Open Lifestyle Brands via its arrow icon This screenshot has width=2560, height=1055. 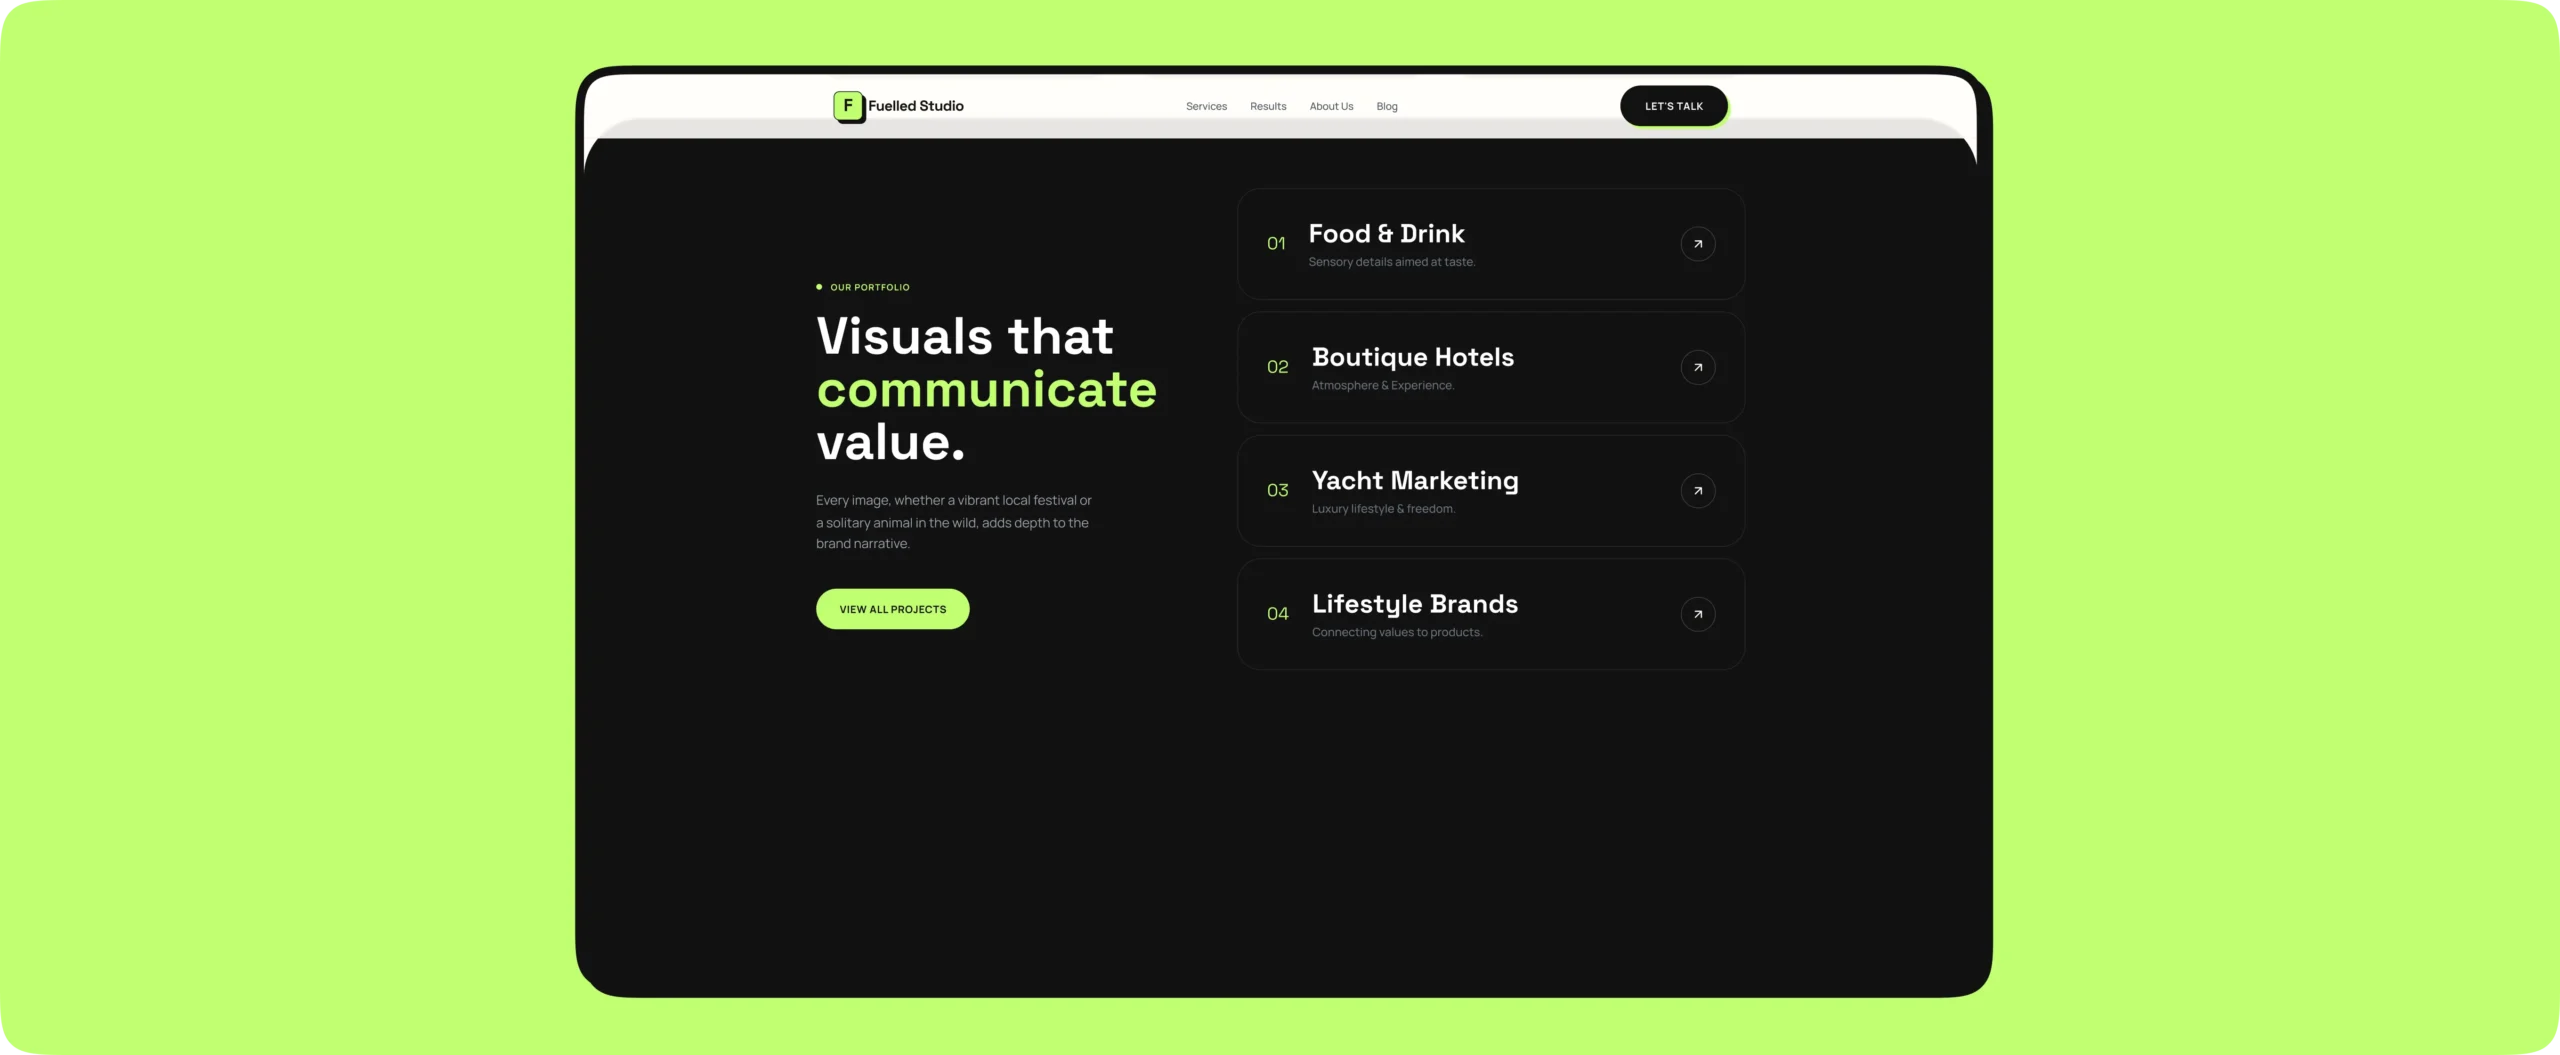click(x=1697, y=614)
